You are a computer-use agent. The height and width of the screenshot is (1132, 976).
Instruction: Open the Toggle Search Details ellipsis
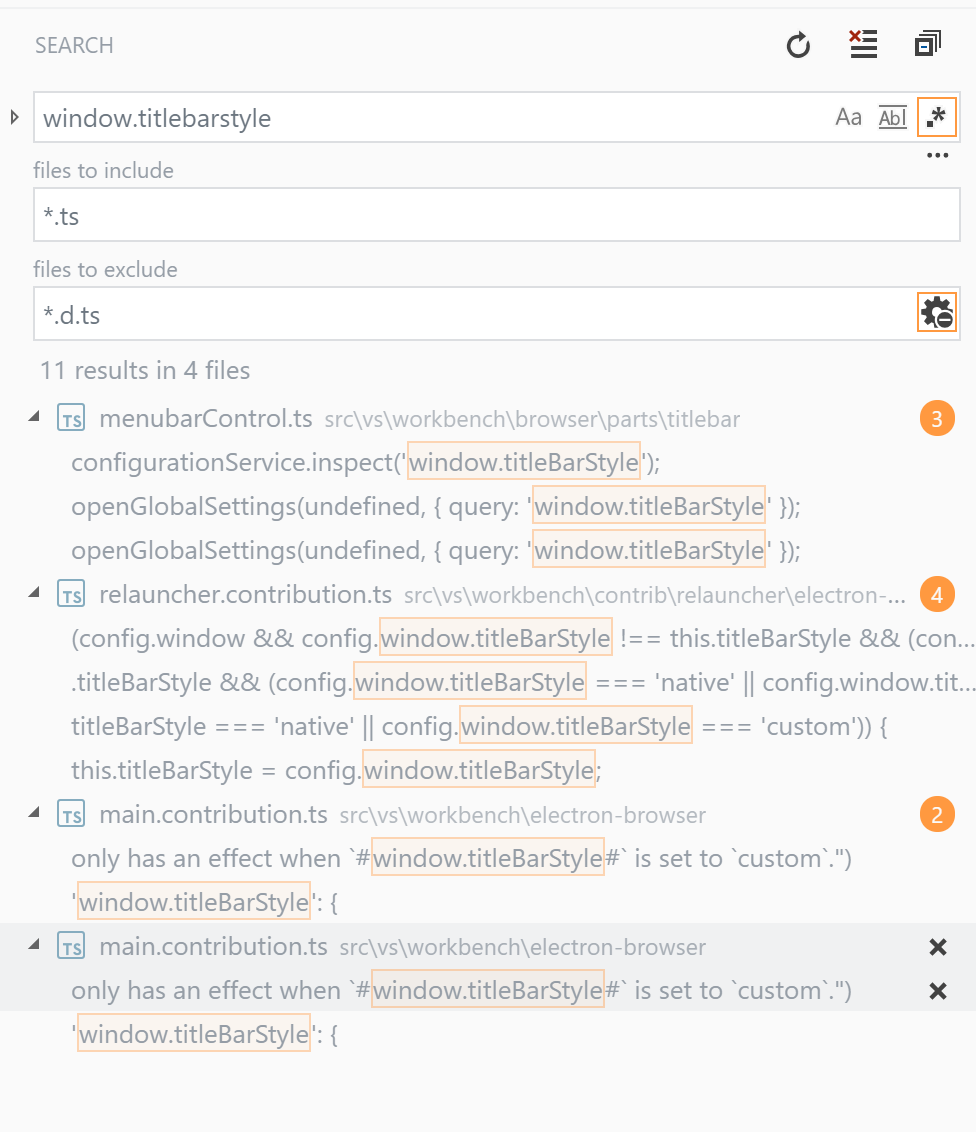pyautogui.click(x=937, y=155)
